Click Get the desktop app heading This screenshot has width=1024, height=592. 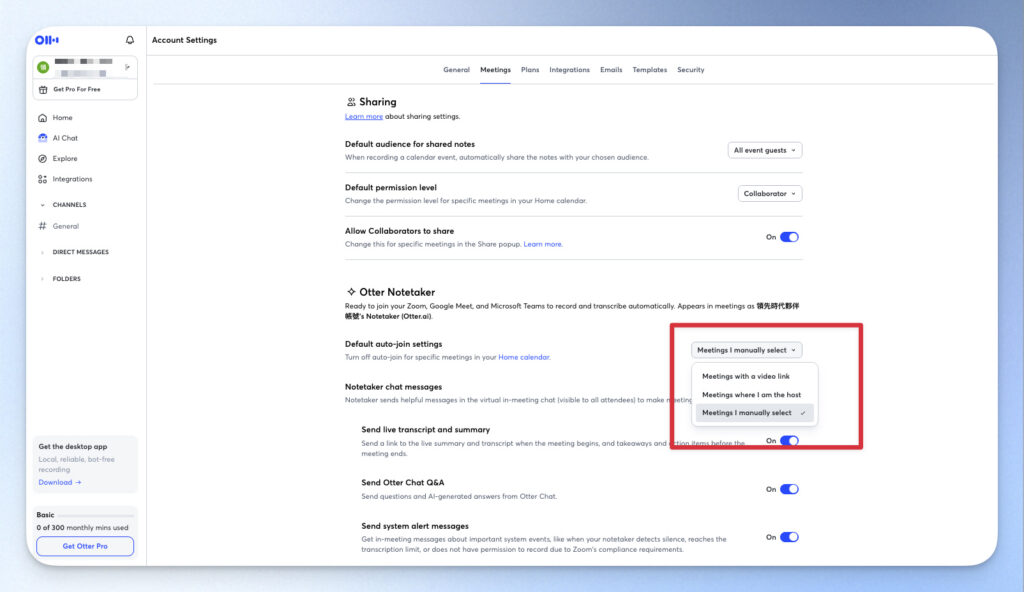coord(72,447)
